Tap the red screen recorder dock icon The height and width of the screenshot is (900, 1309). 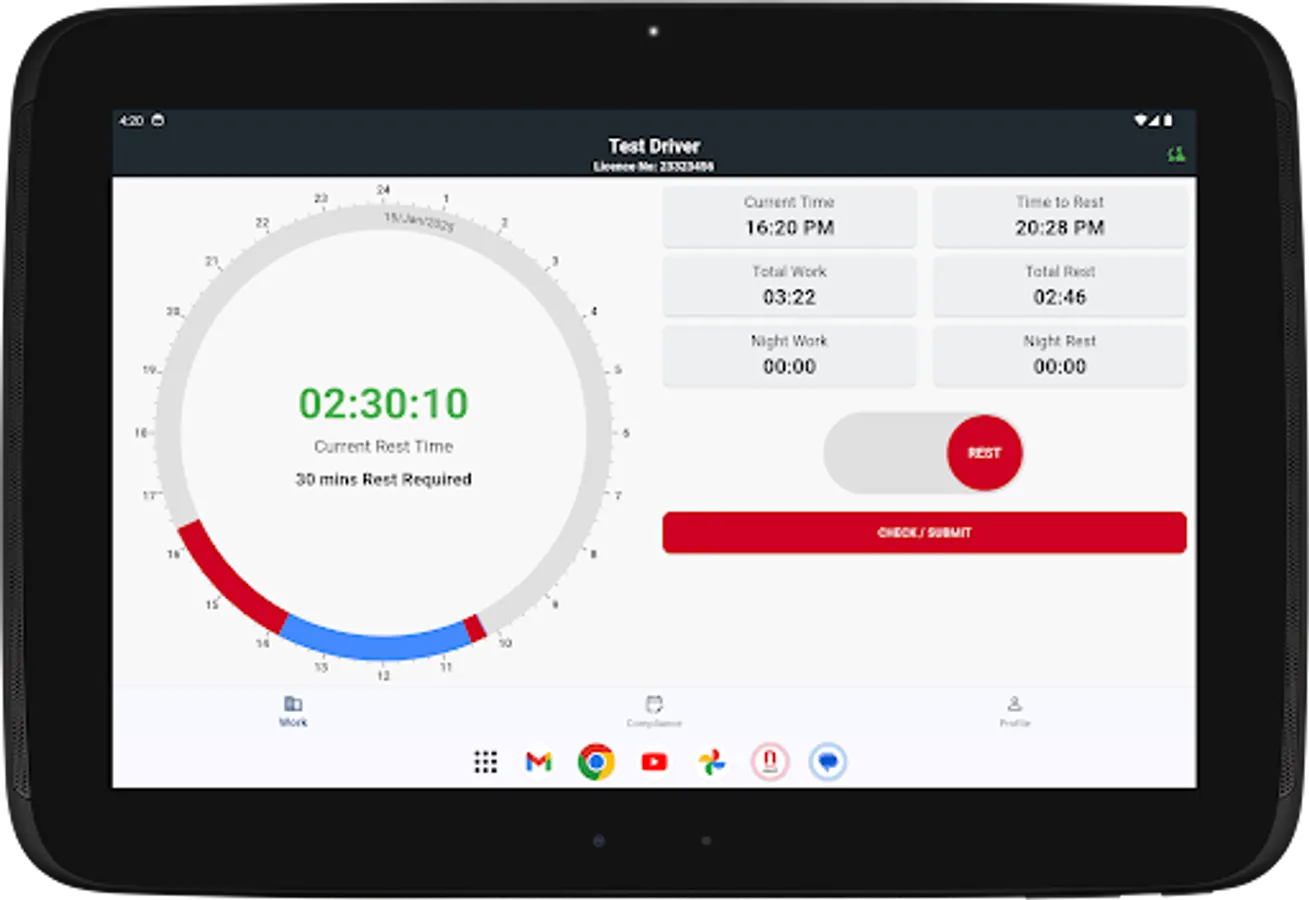tap(770, 762)
